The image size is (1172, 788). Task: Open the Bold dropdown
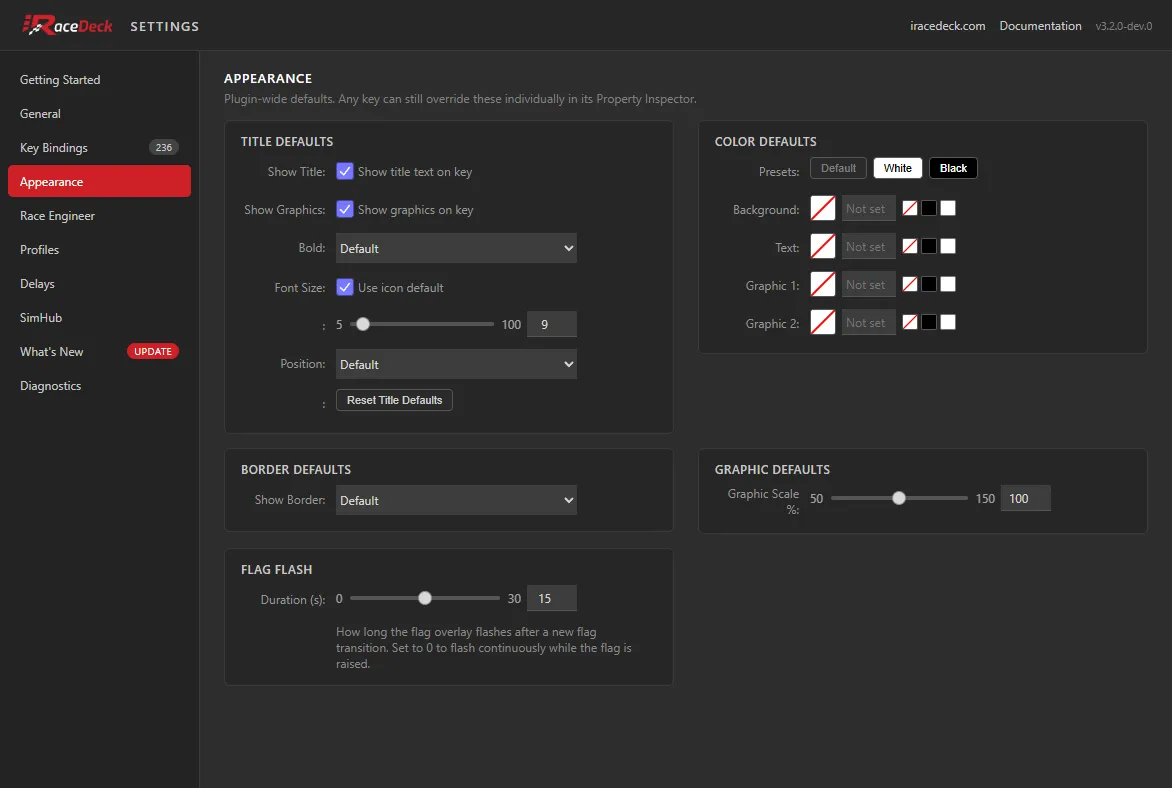[456, 248]
